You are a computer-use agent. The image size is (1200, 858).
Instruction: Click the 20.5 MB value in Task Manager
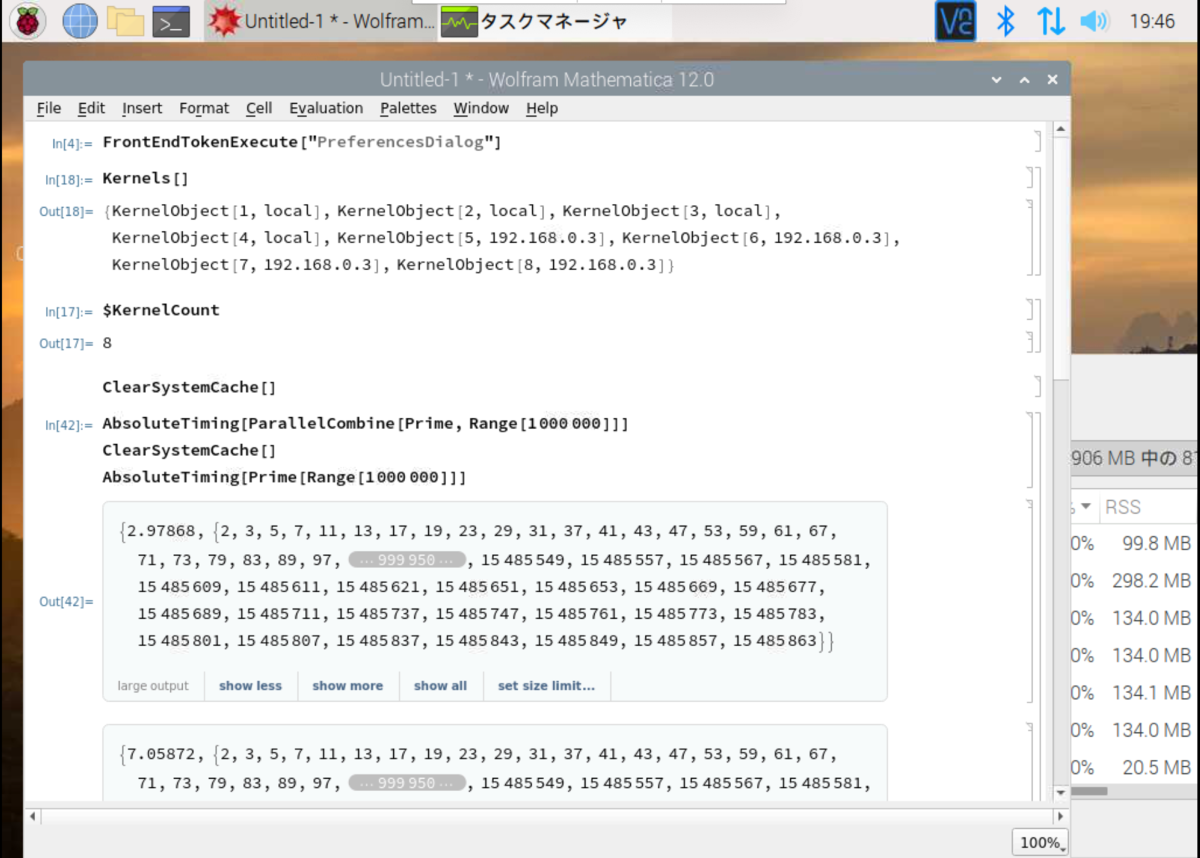(x=1156, y=767)
